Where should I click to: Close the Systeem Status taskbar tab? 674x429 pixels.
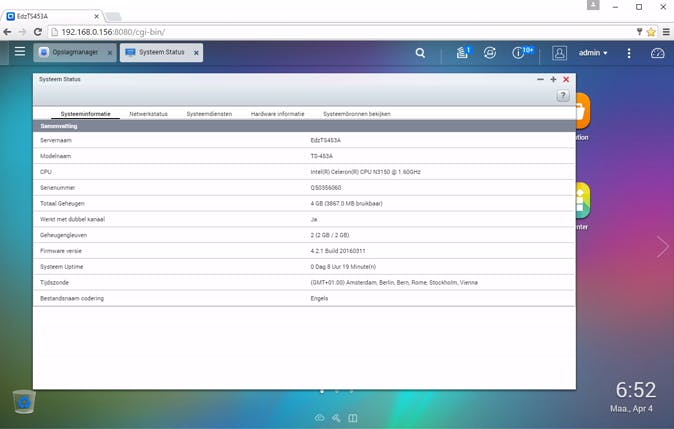pyautogui.click(x=196, y=52)
